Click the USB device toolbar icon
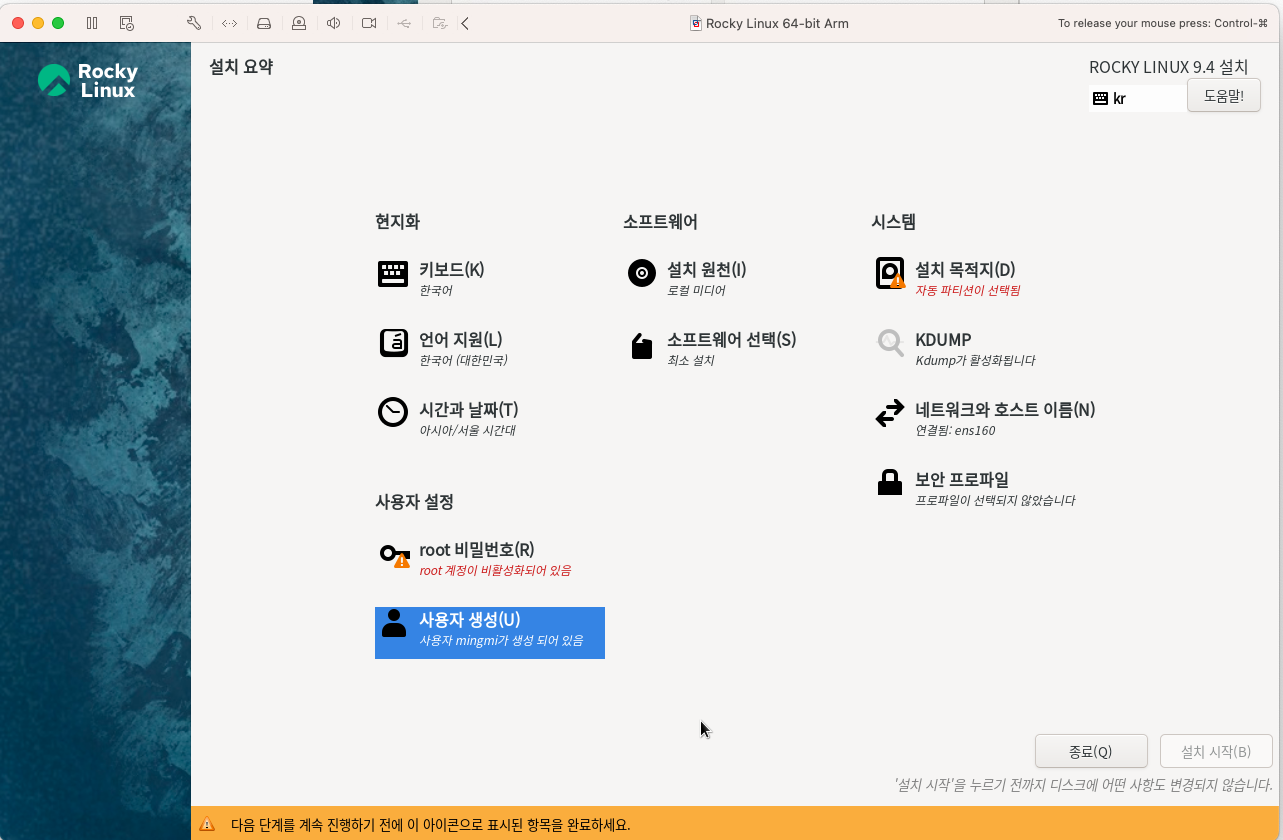Viewport: 1283px width, 840px height. click(x=403, y=23)
